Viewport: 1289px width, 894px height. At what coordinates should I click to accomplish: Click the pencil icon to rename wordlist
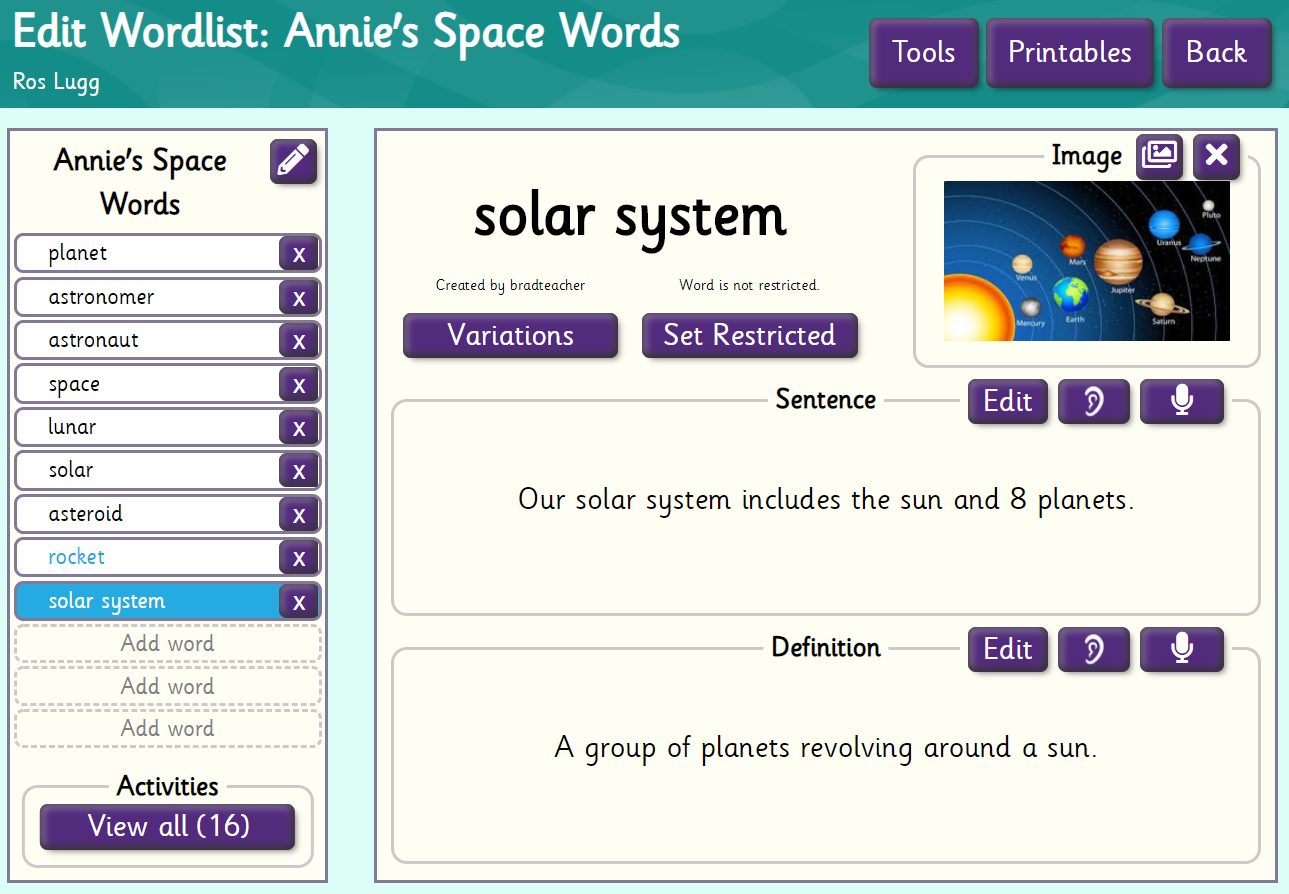tap(293, 161)
